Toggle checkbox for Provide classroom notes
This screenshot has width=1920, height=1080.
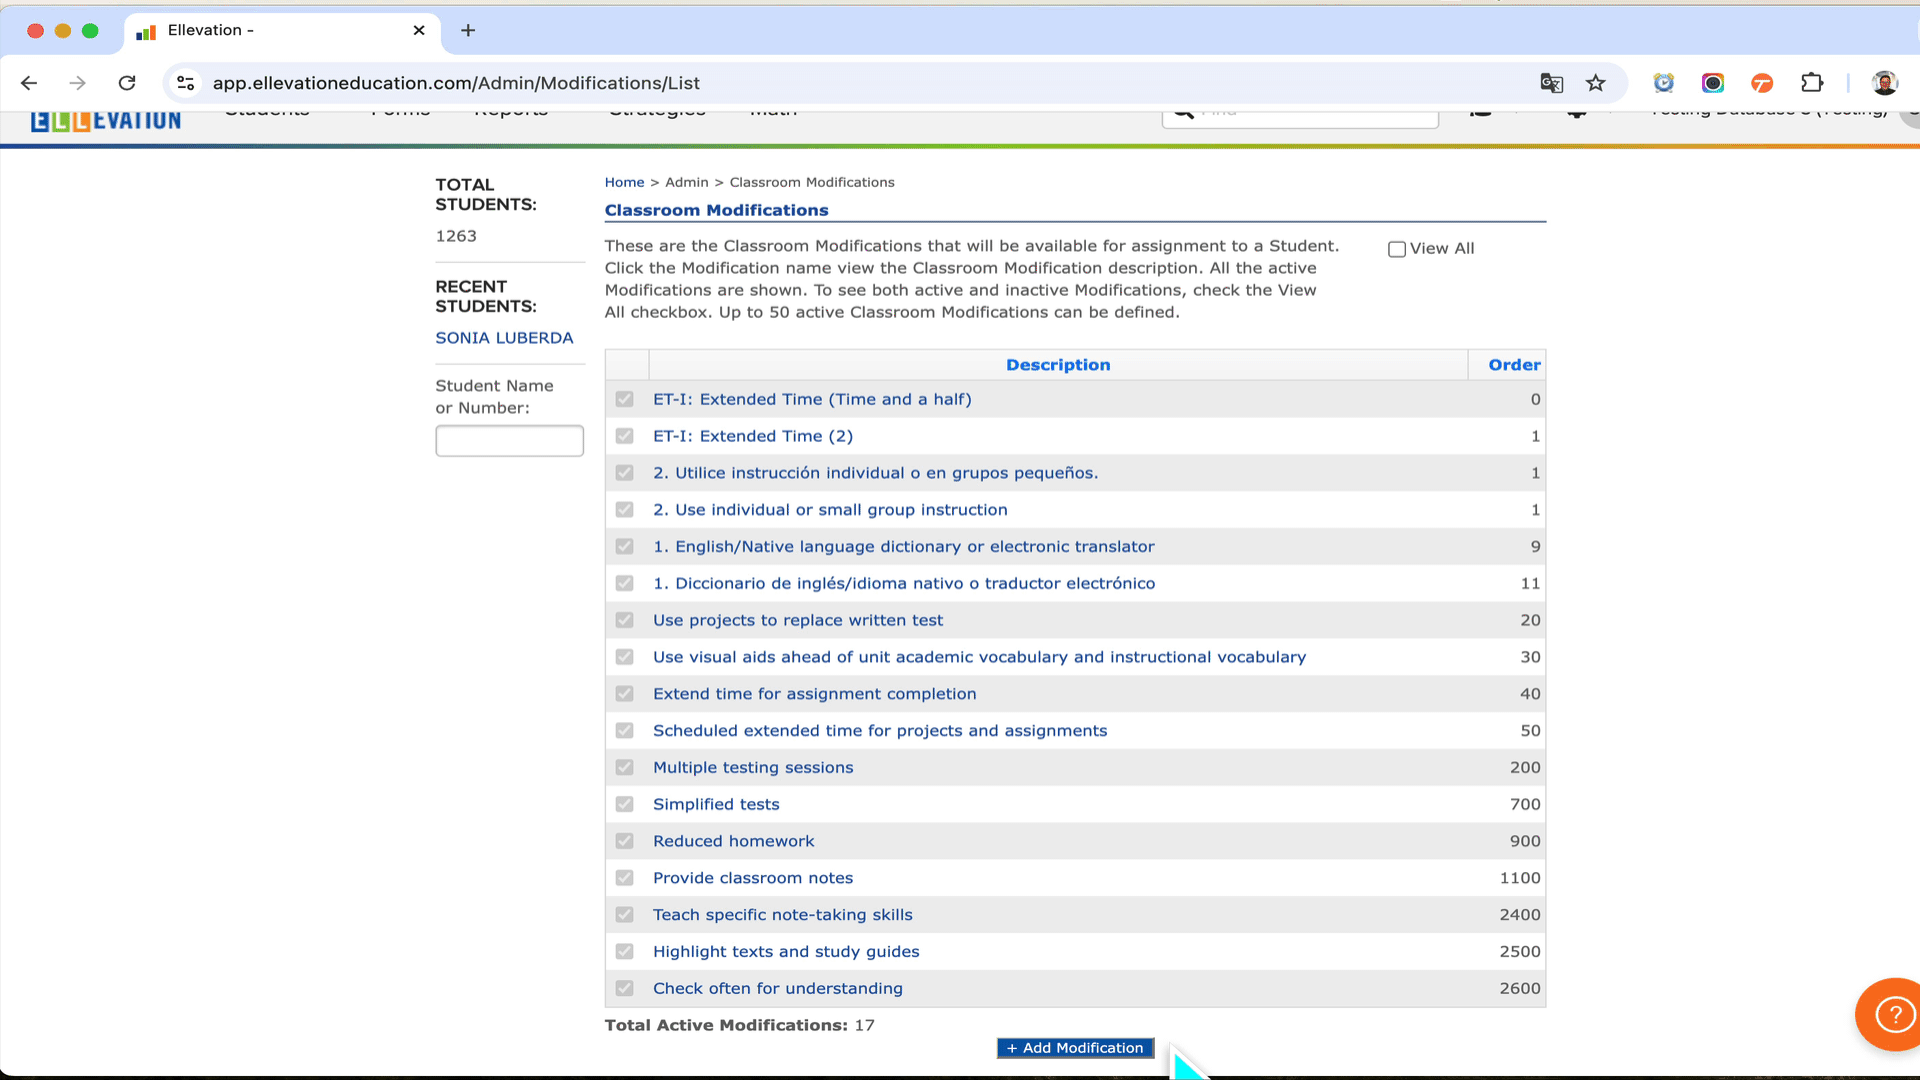[x=625, y=878]
